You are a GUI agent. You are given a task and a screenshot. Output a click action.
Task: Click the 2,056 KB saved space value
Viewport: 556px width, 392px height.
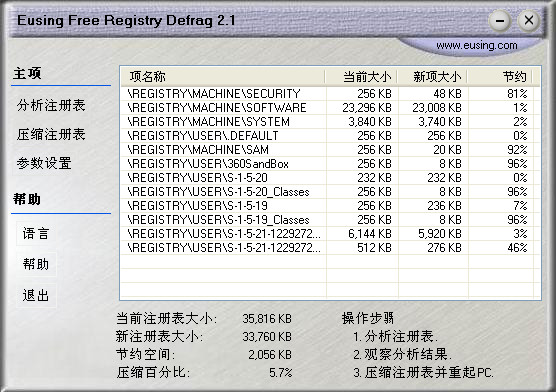click(270, 354)
